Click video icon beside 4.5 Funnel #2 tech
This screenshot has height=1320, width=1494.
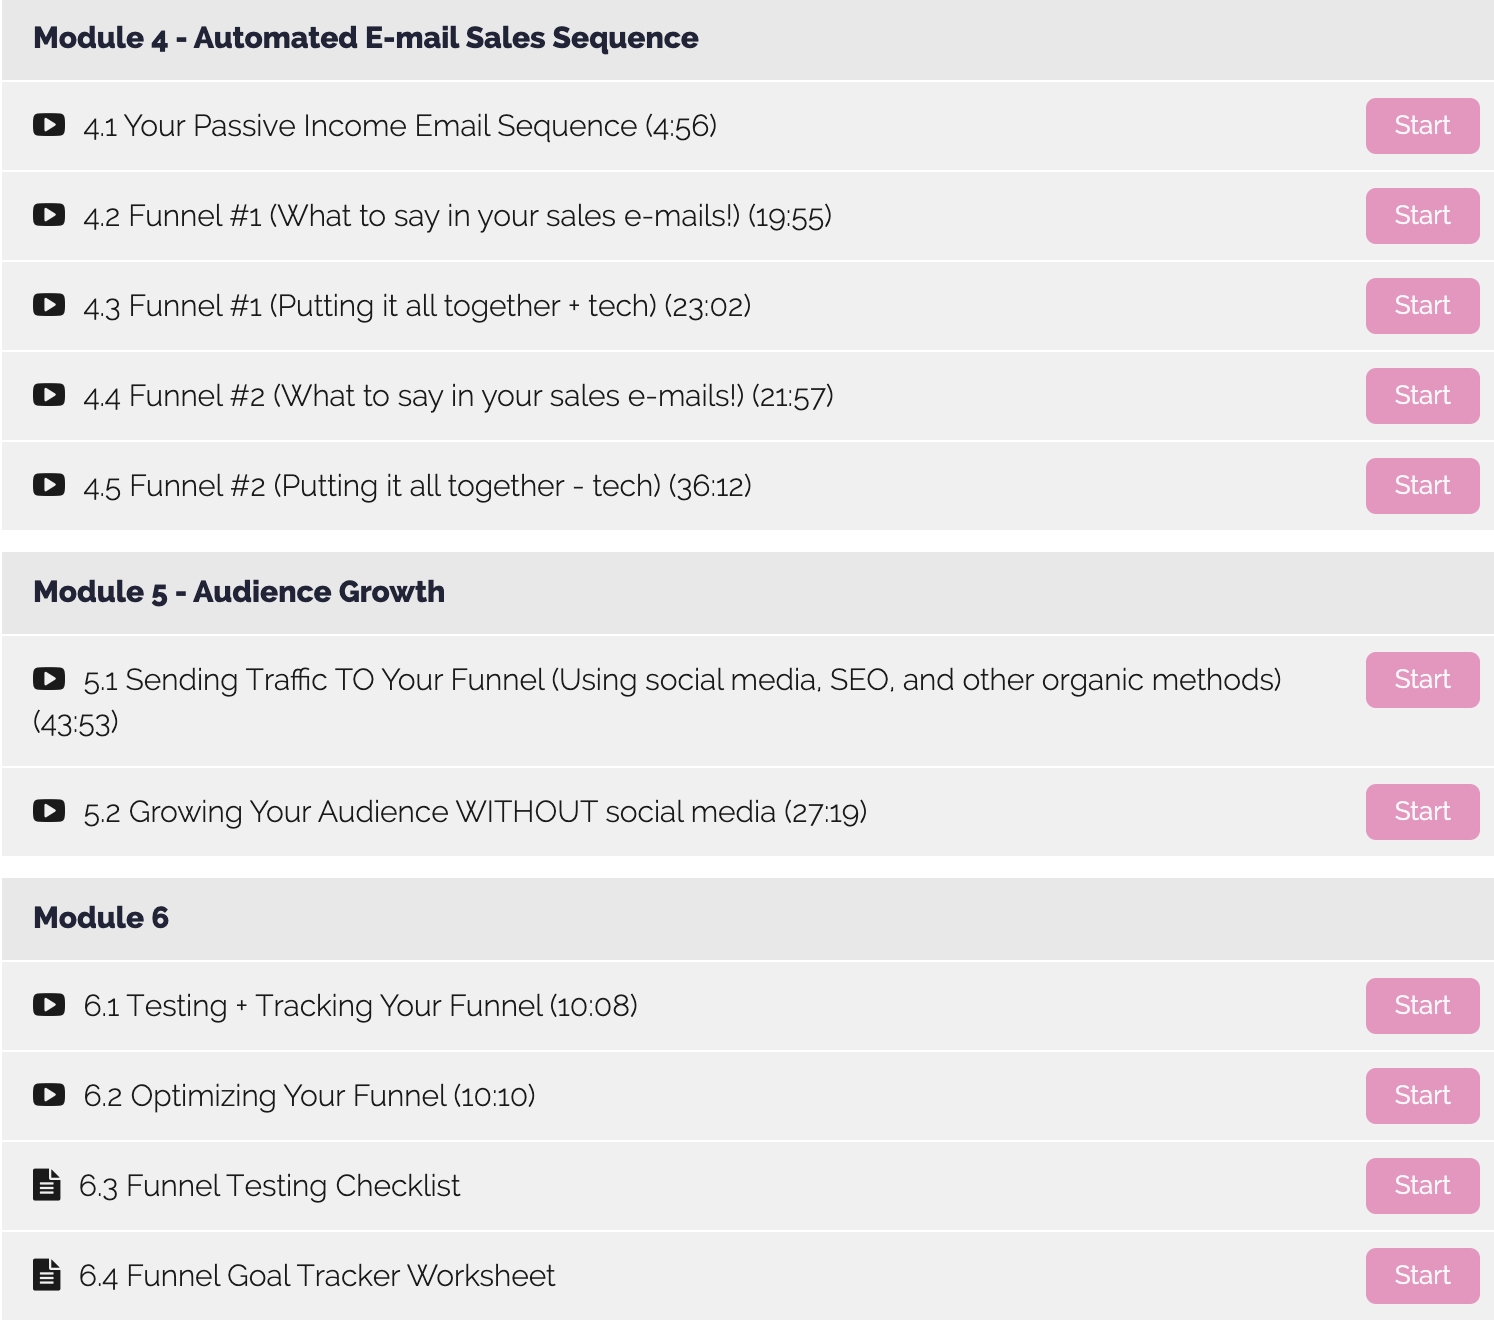[x=49, y=485]
